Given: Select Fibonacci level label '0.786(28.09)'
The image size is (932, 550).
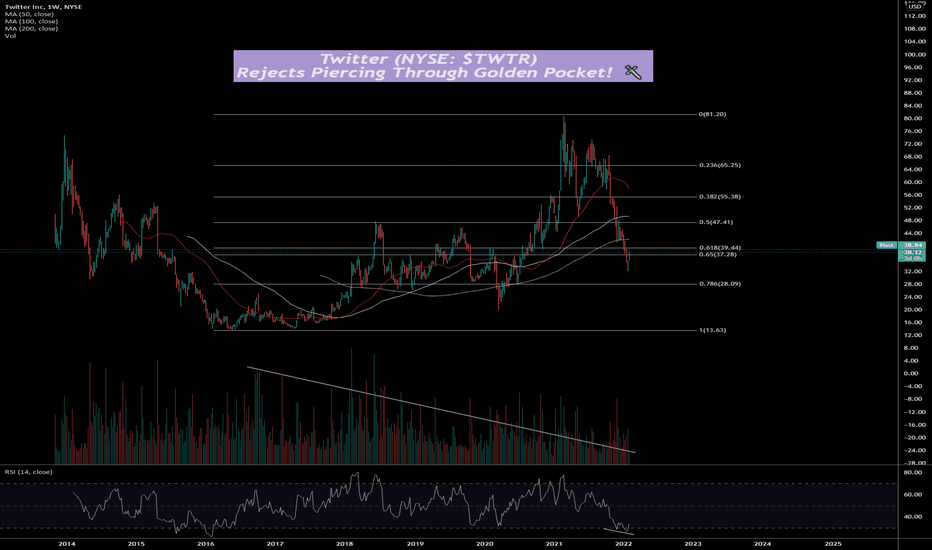Looking at the screenshot, I should [720, 284].
